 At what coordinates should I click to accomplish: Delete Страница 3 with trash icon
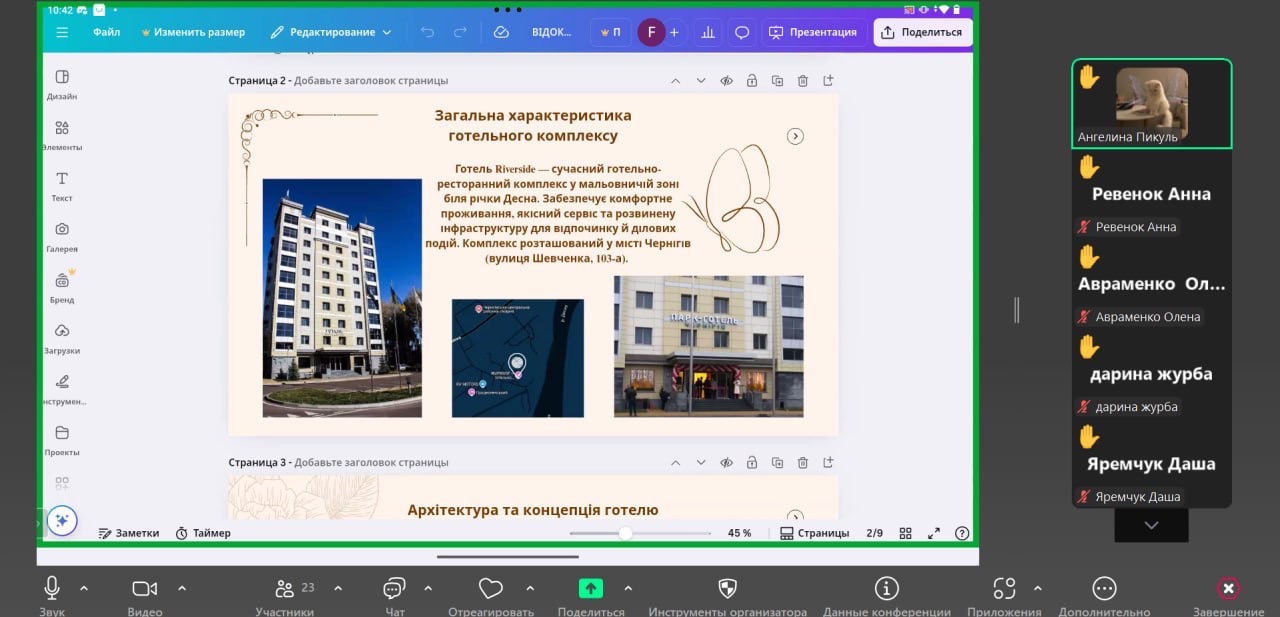(x=803, y=463)
